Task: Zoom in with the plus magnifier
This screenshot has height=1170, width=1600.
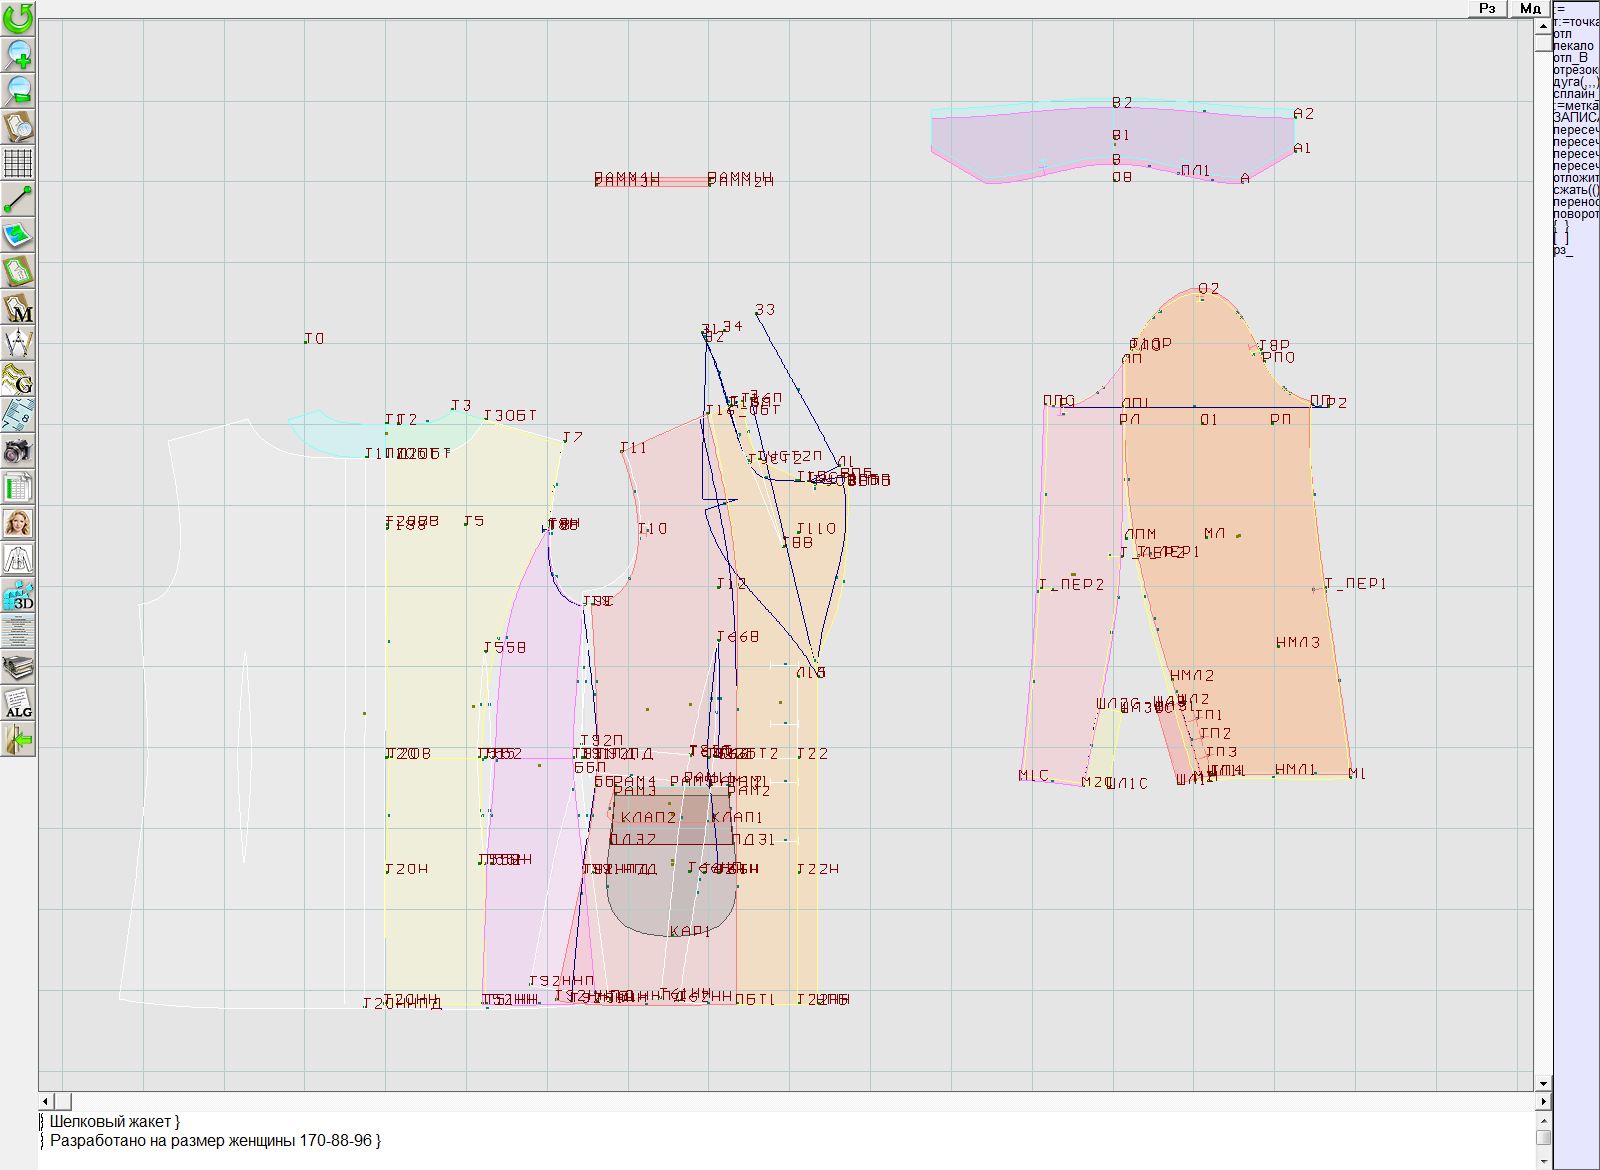Action: pos(18,54)
